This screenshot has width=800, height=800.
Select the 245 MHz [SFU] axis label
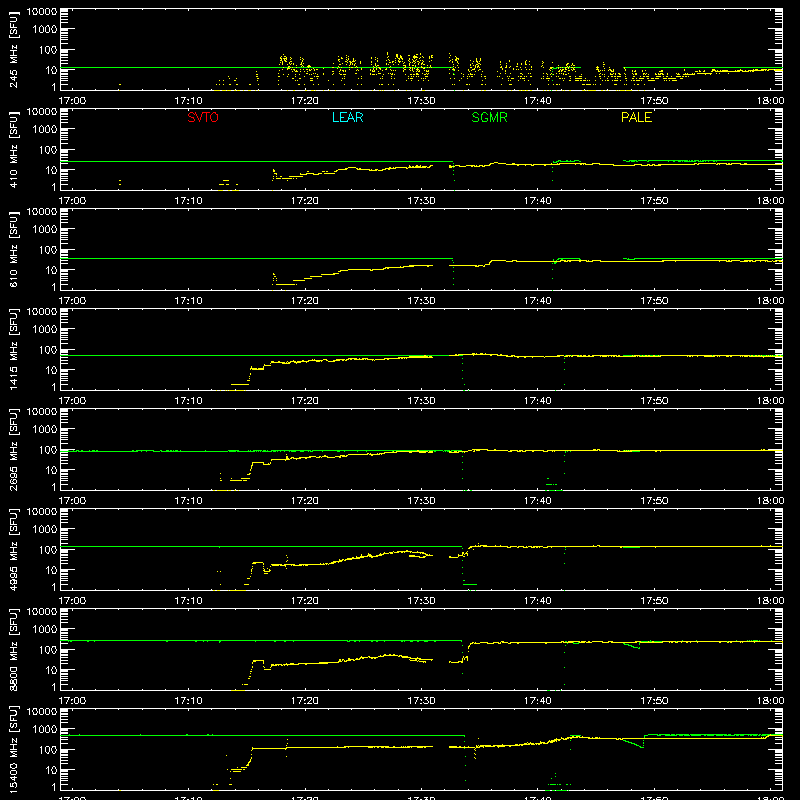[14, 50]
